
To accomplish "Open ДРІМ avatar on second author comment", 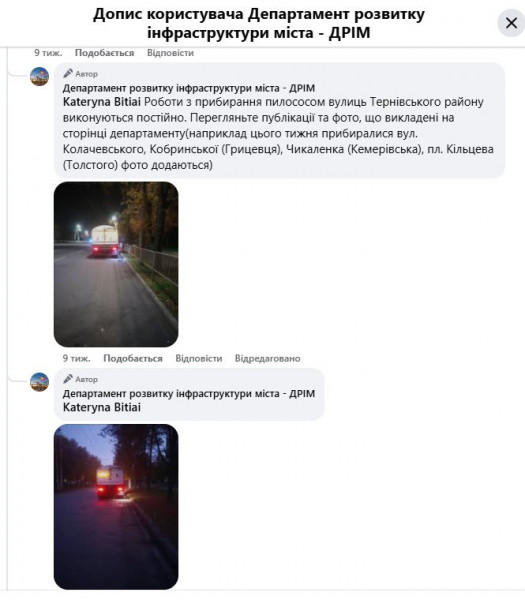I will point(39,382).
